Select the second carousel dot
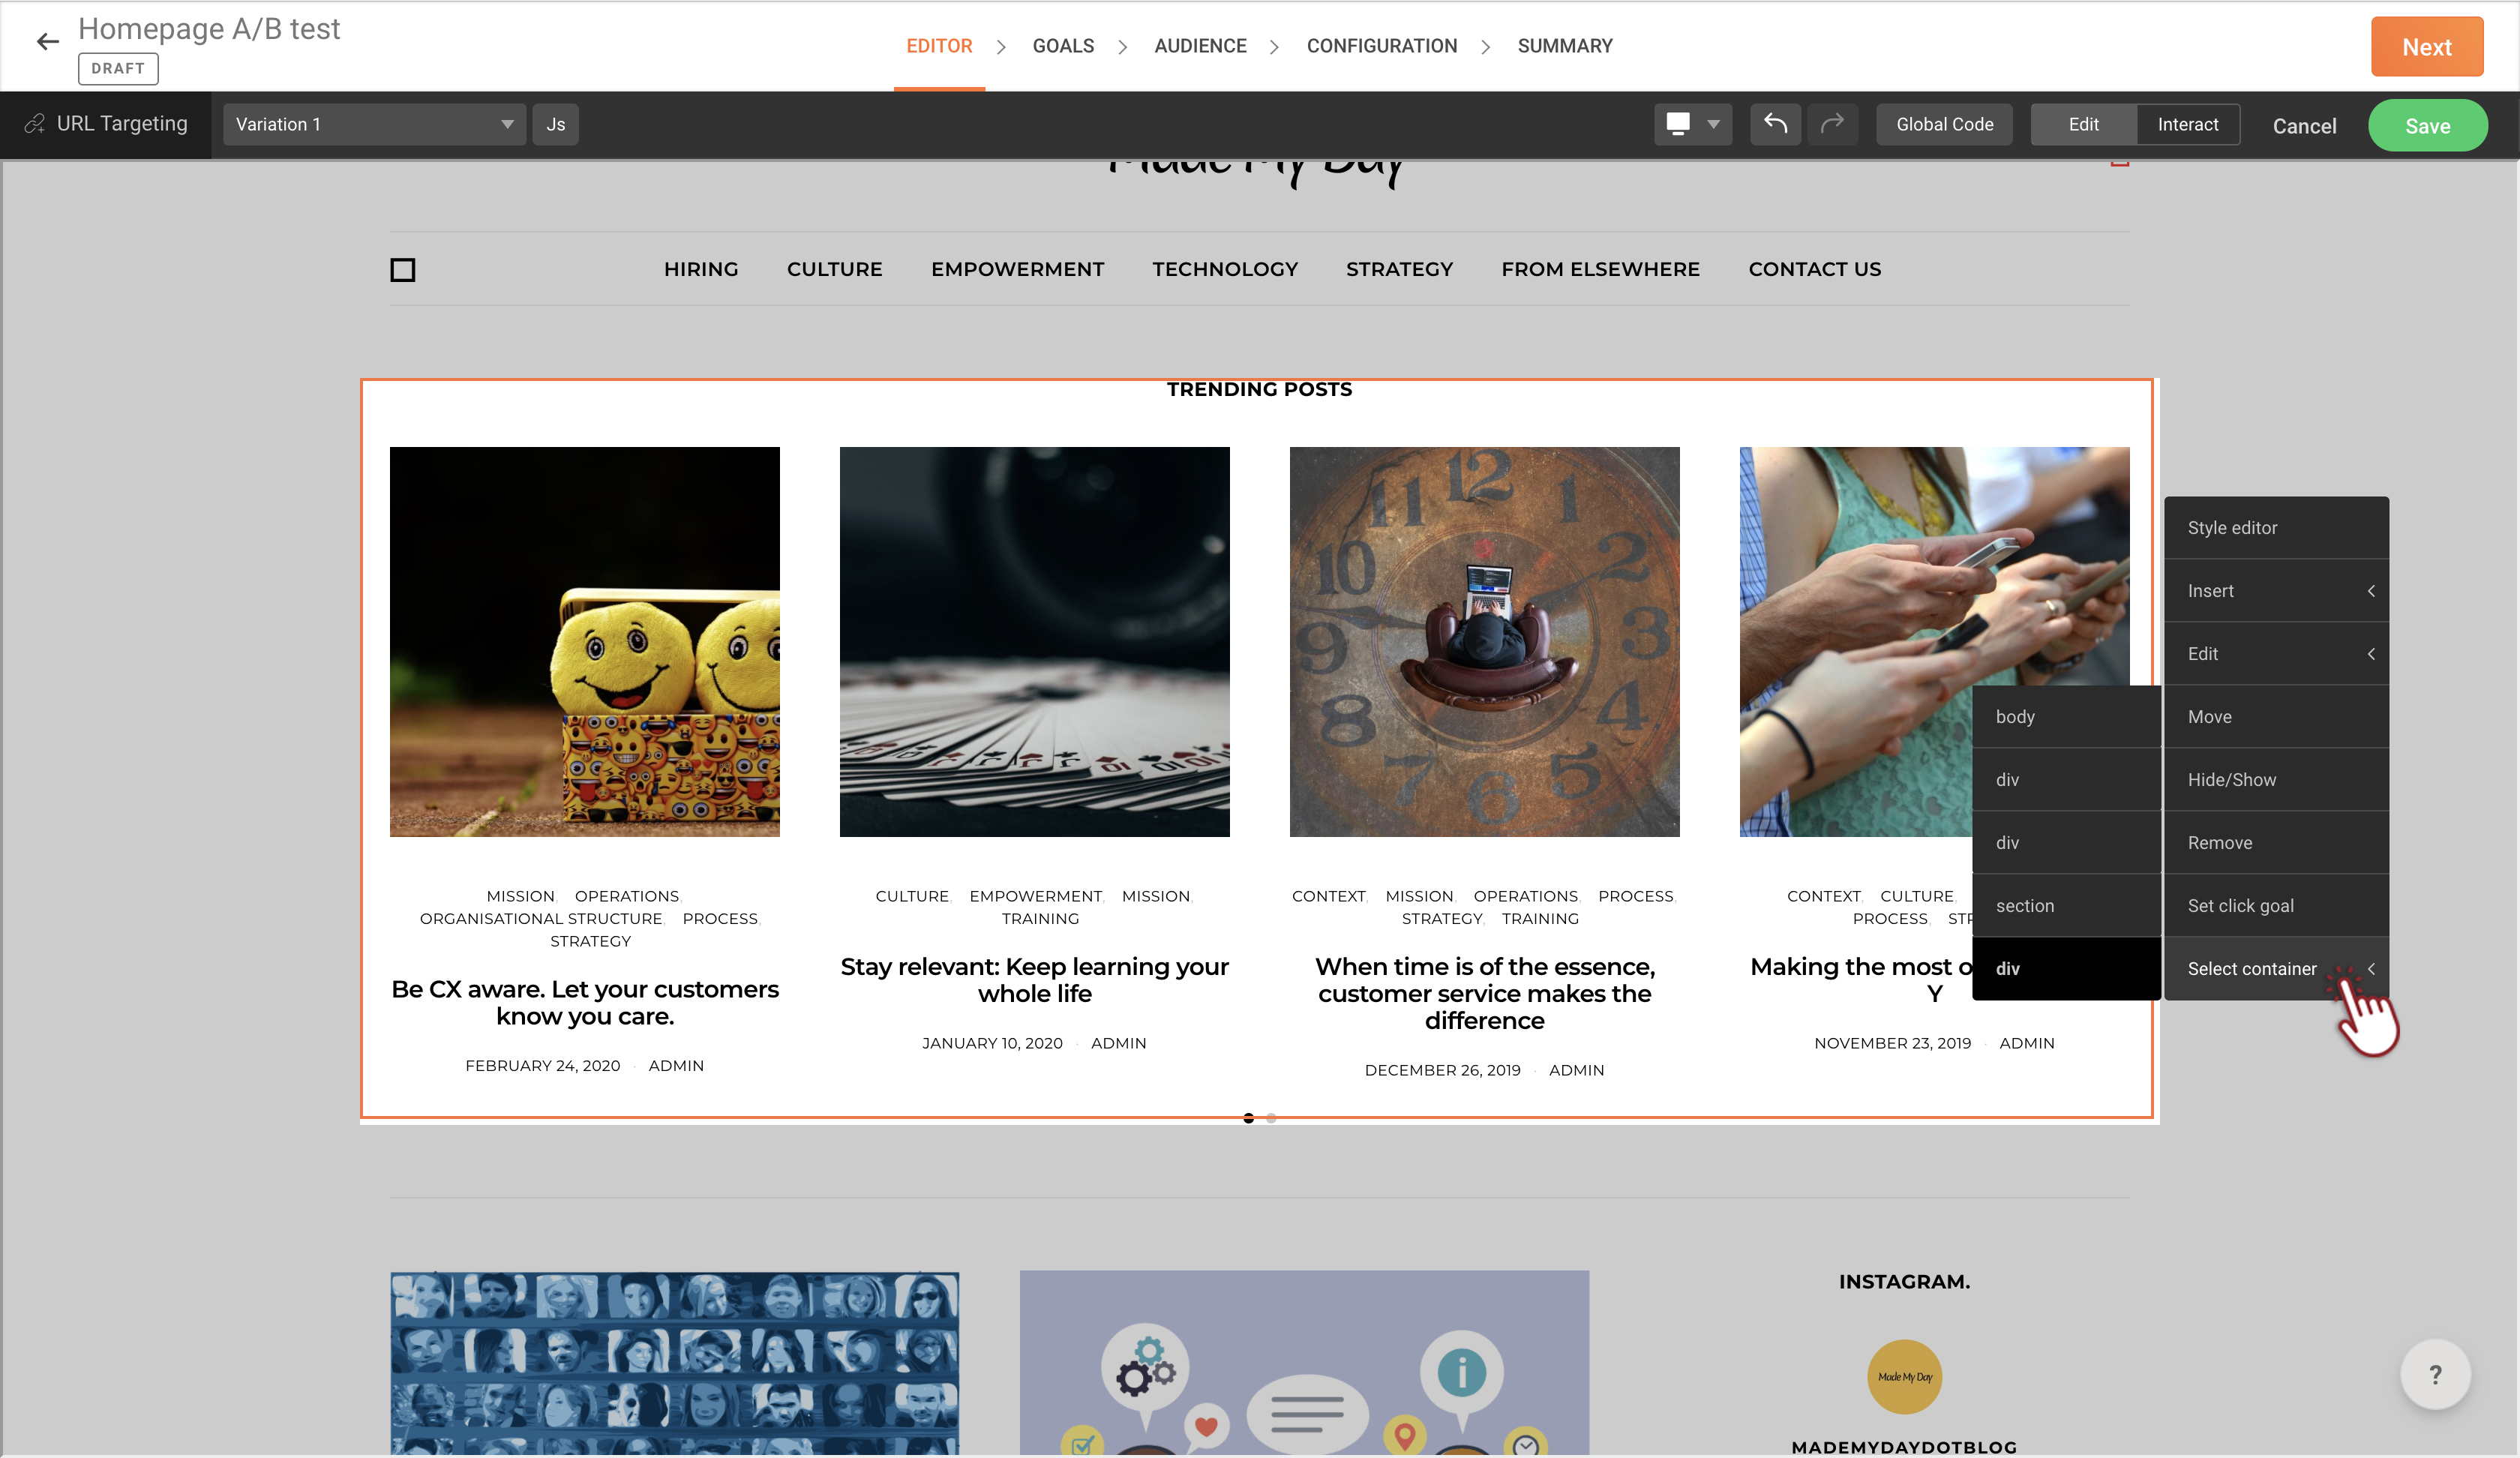 pos(1271,1119)
